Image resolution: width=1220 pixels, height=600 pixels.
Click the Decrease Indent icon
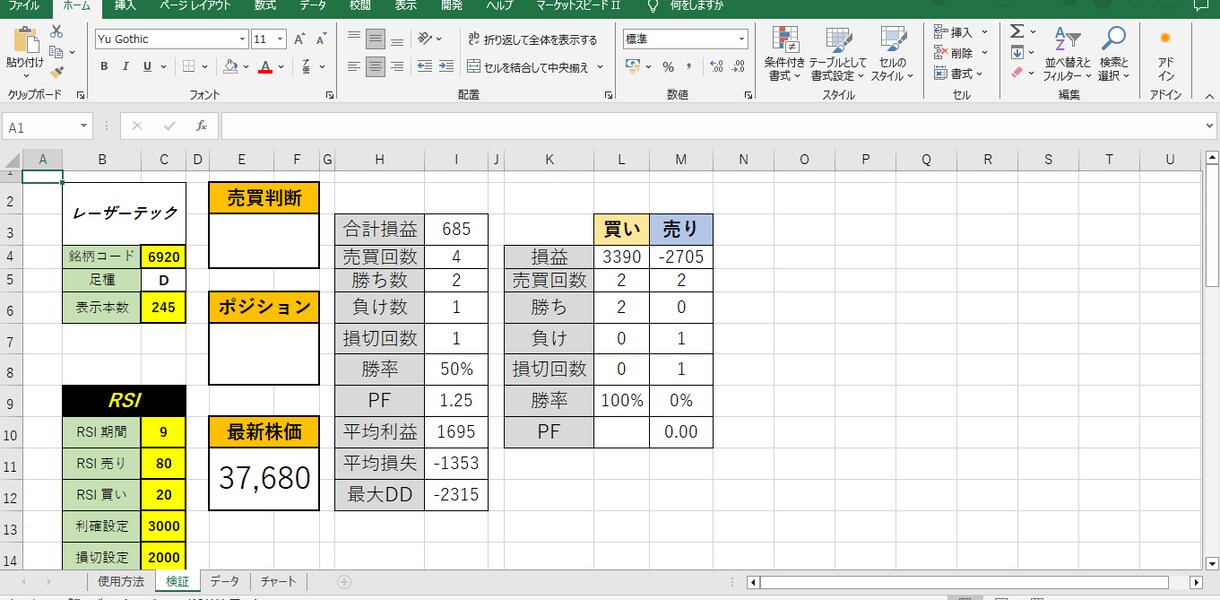[x=425, y=67]
